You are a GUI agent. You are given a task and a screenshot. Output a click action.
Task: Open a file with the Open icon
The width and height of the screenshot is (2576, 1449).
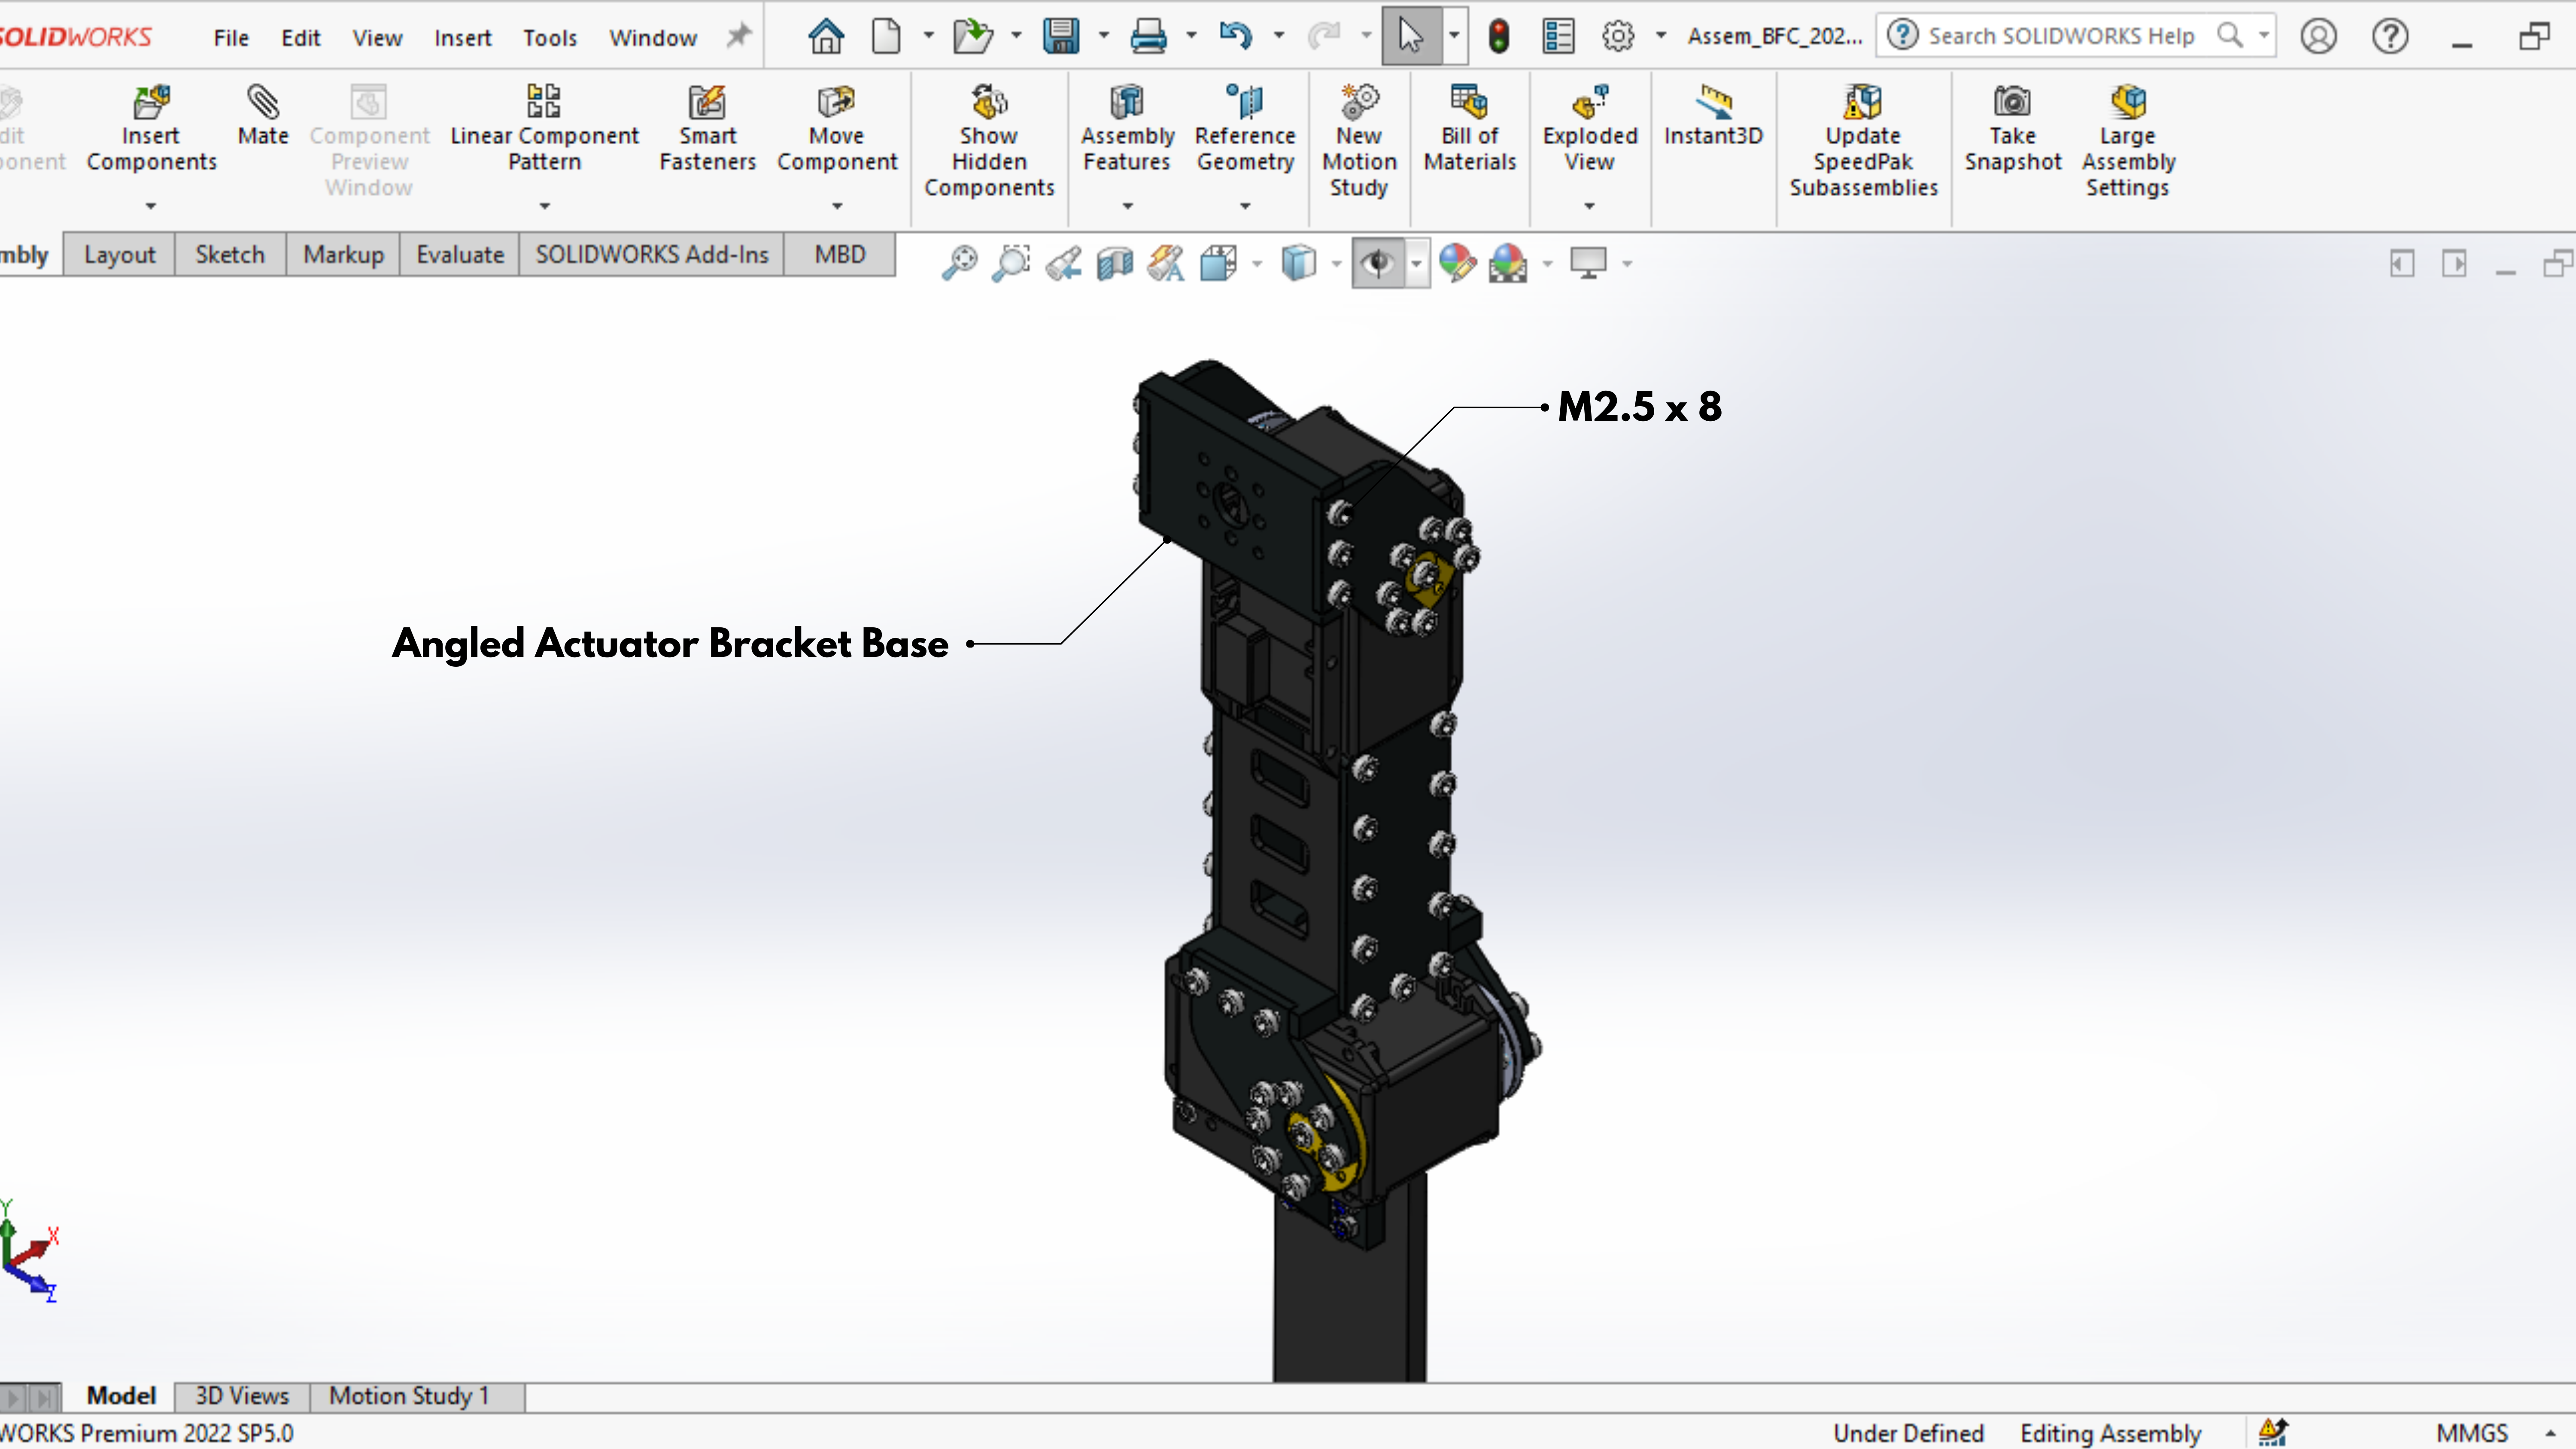click(x=972, y=37)
